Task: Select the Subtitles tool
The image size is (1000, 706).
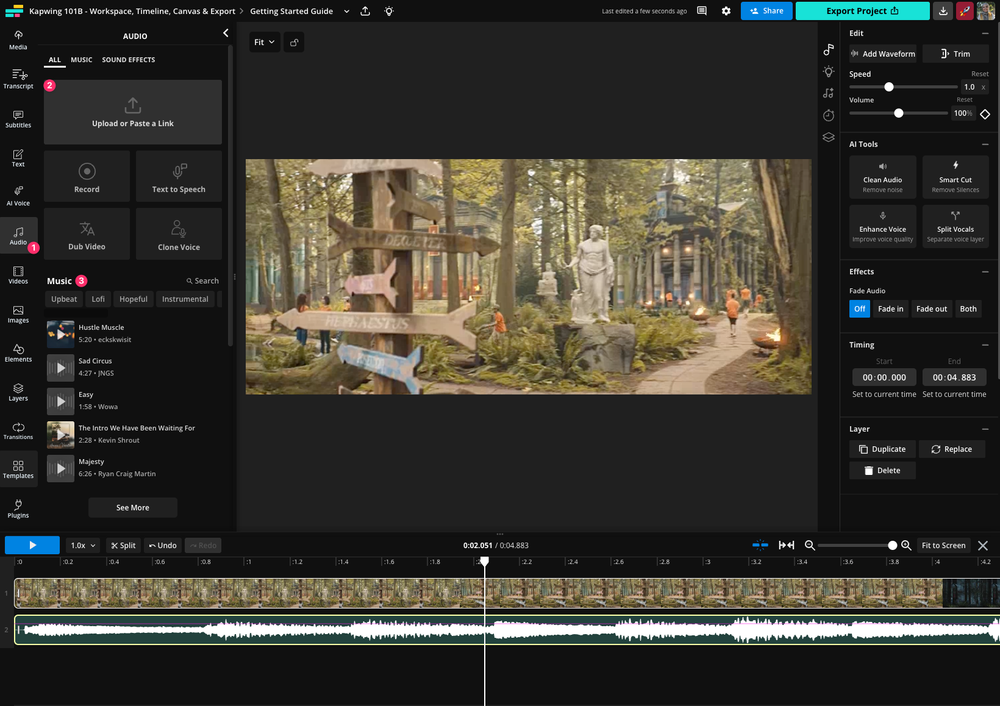Action: point(18,118)
